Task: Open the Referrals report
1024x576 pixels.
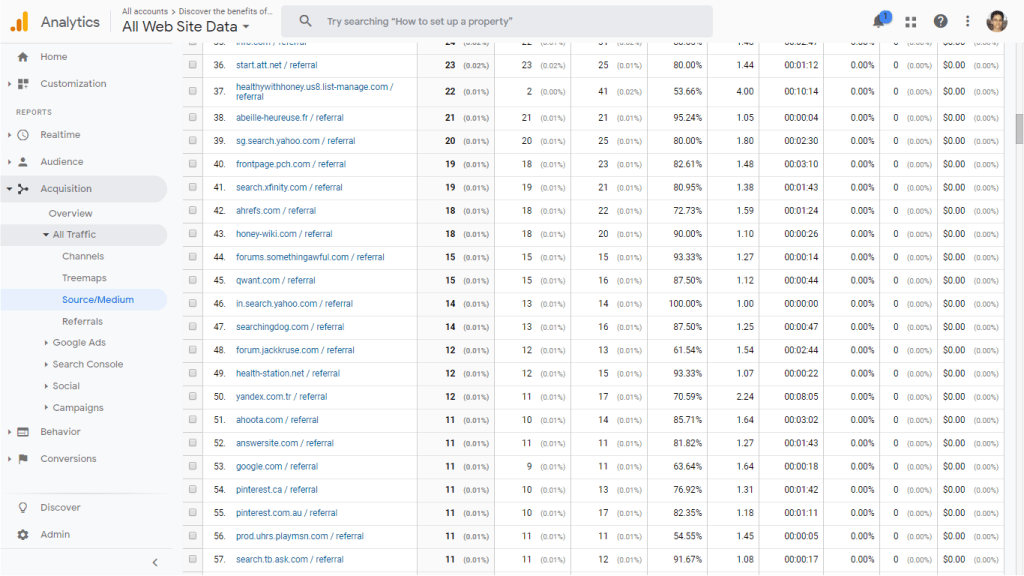Action: [x=82, y=321]
